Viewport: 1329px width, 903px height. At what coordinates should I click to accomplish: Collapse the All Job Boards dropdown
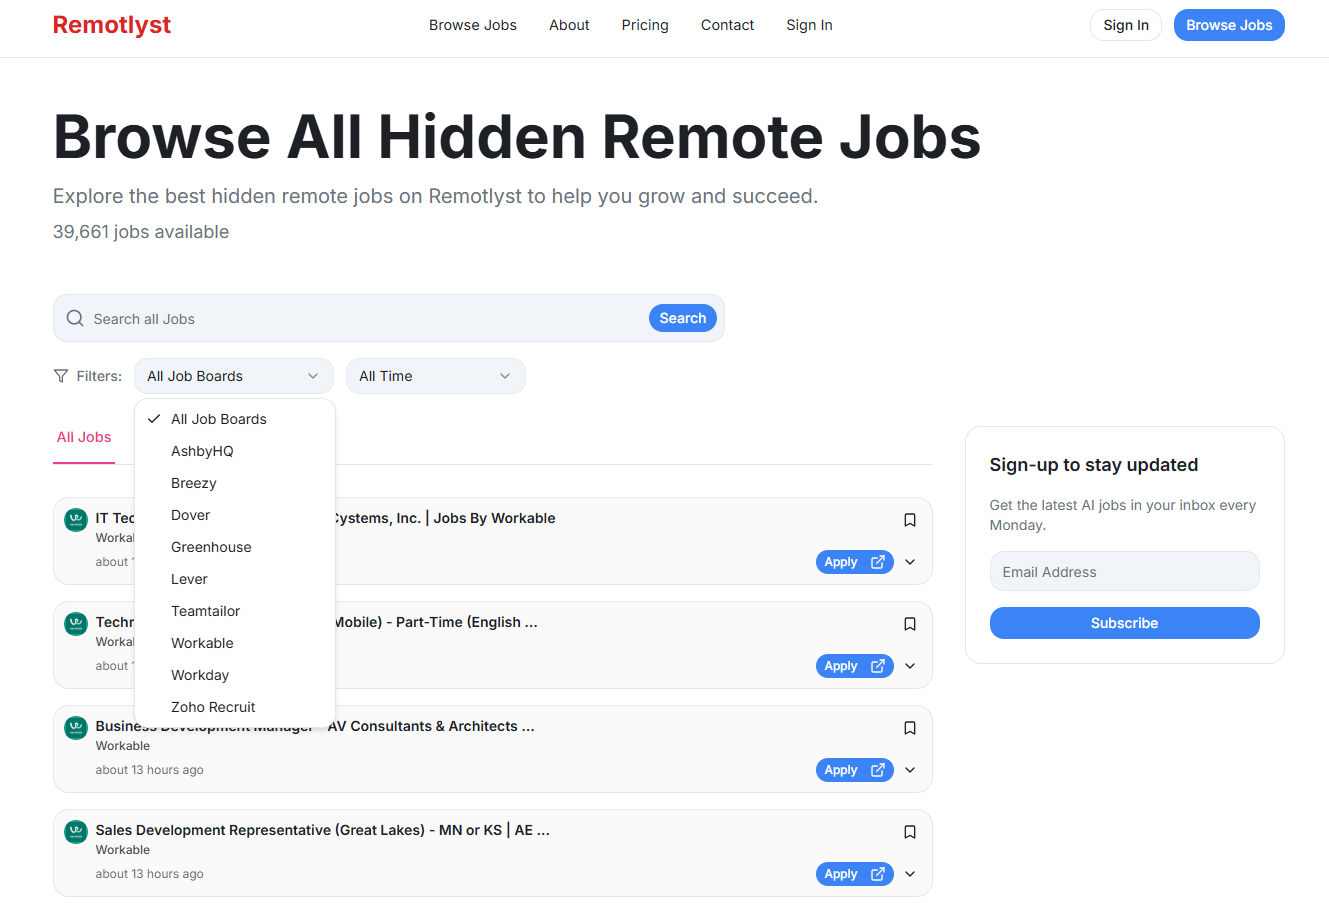(233, 376)
